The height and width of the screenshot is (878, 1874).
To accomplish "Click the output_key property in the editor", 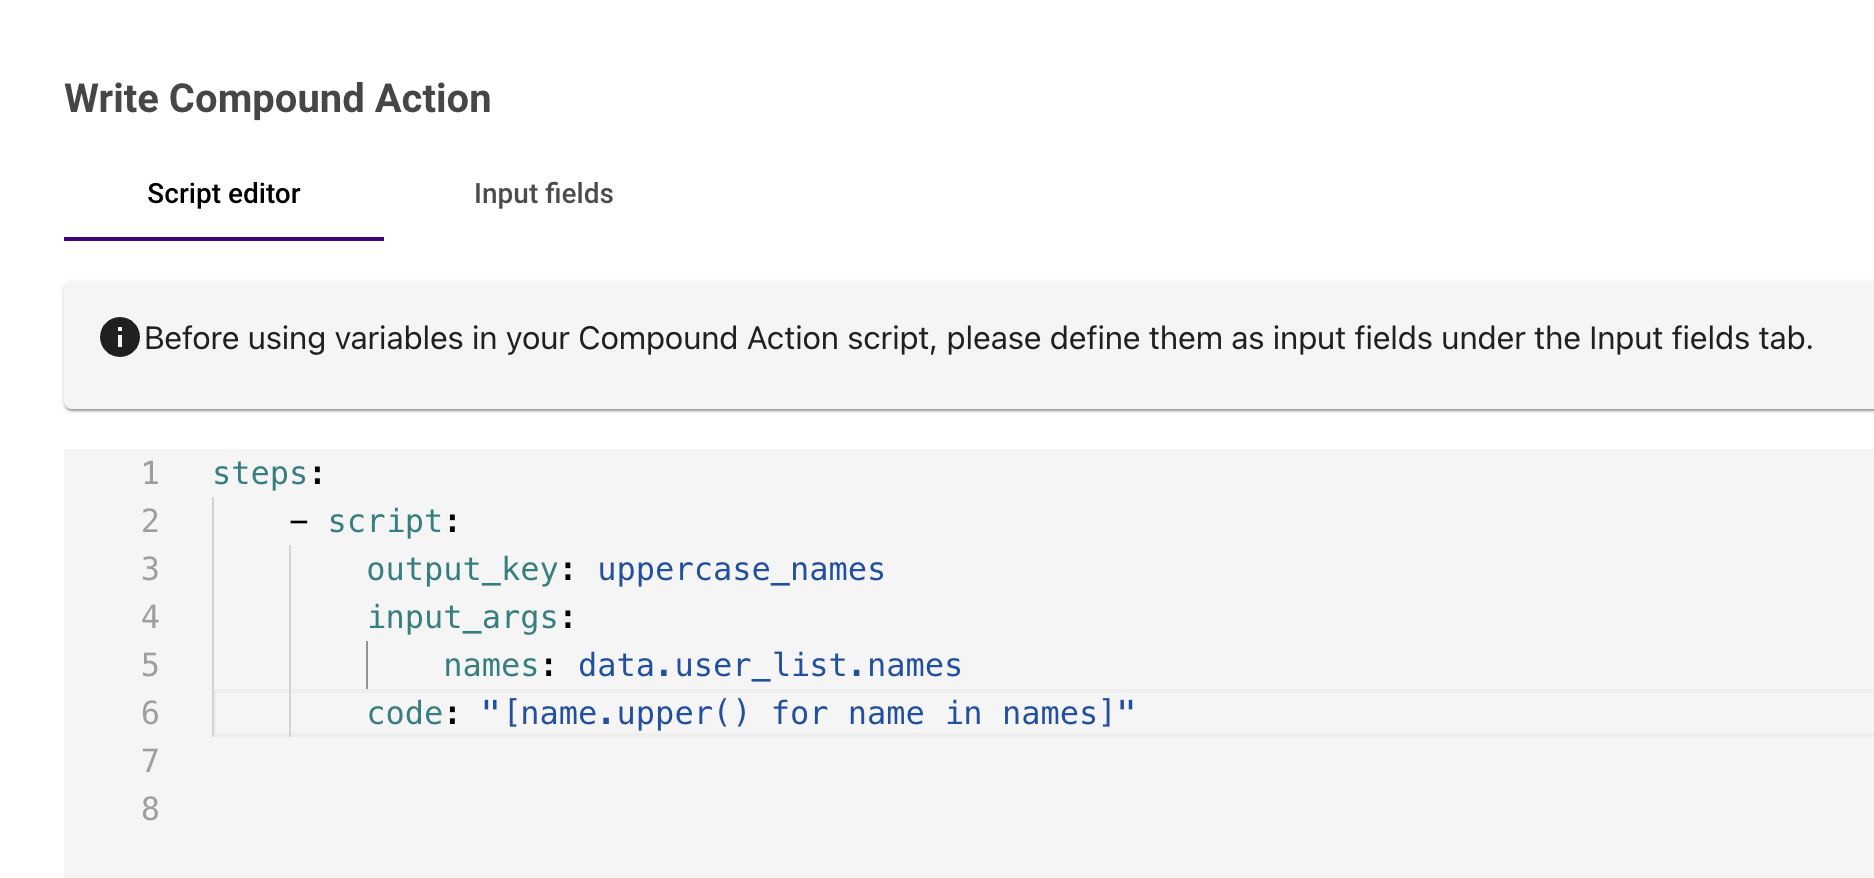I will coord(462,569).
